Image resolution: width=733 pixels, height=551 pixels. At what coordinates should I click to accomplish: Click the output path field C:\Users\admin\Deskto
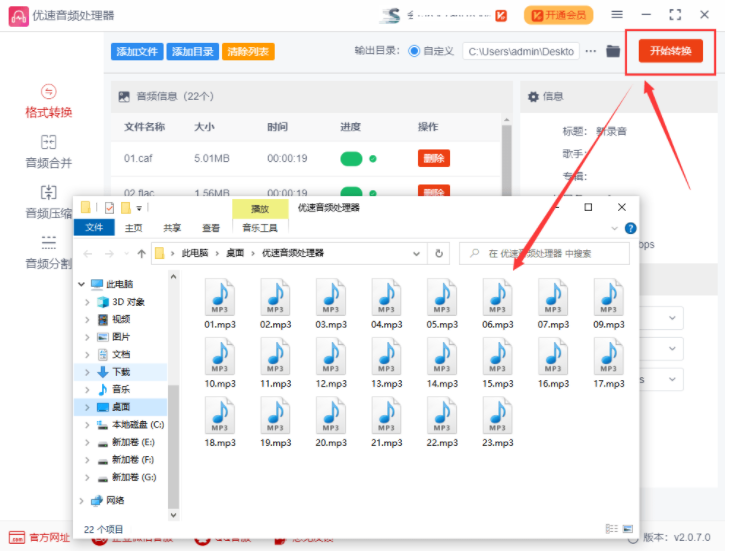click(521, 51)
